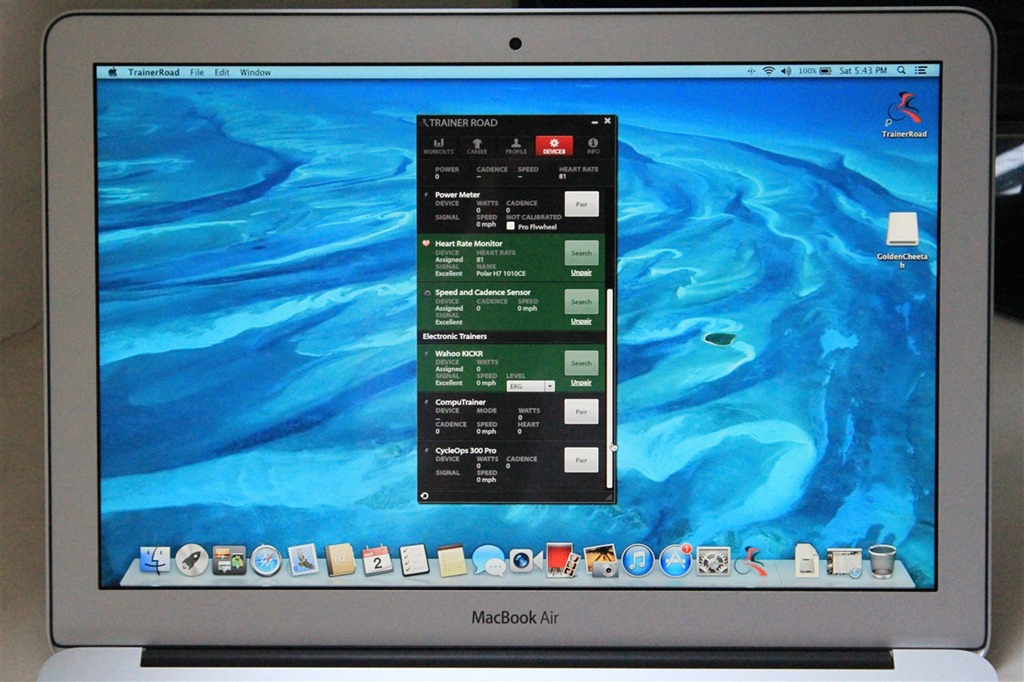Click the Electronic Trainers section header
The height and width of the screenshot is (682, 1024).
[455, 336]
